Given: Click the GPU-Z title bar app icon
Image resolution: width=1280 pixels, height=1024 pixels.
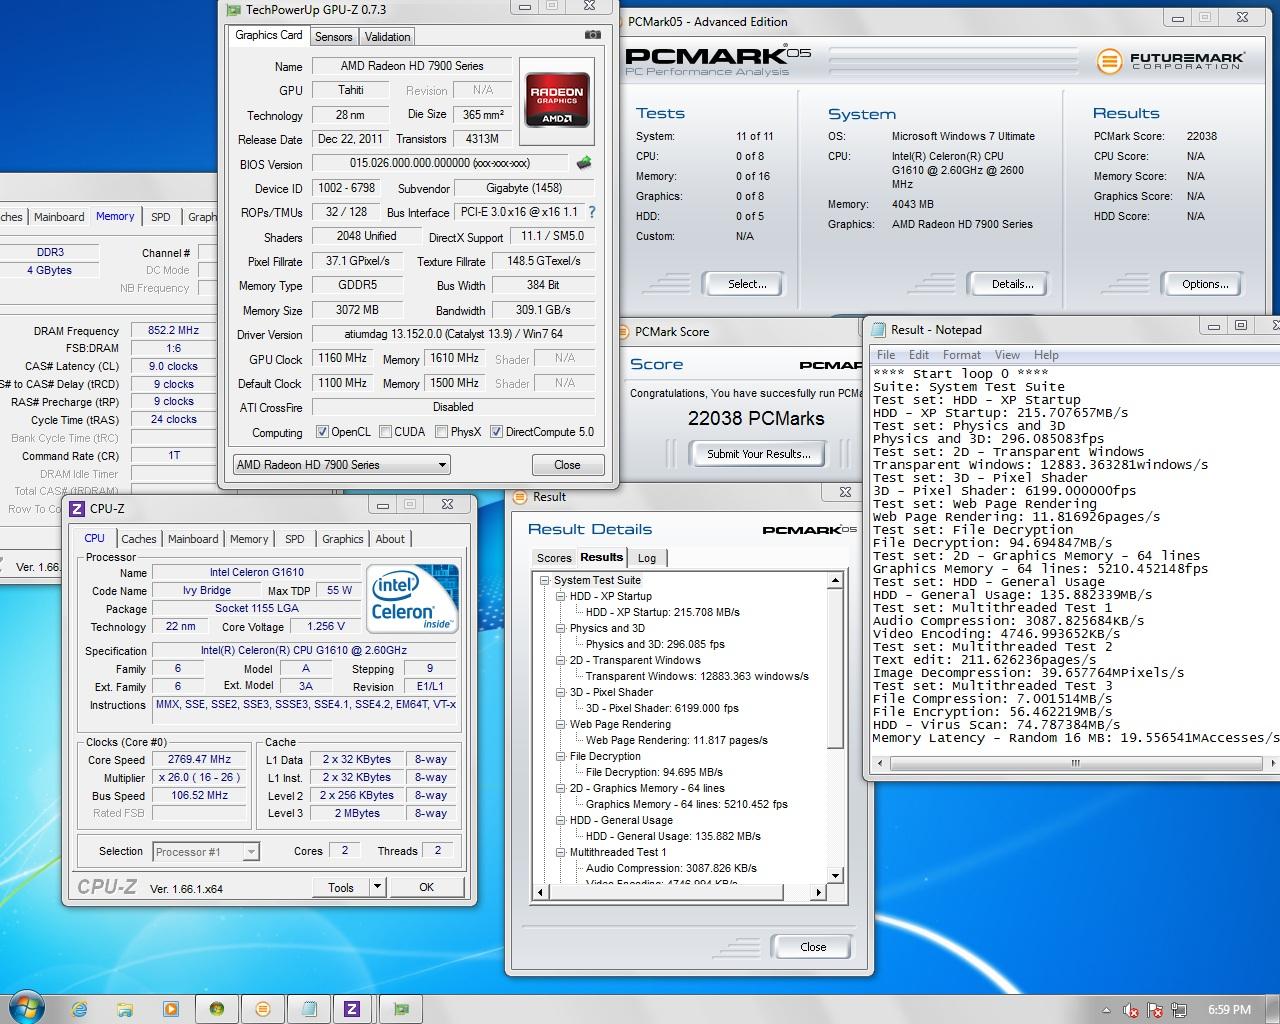Looking at the screenshot, I should [x=234, y=10].
